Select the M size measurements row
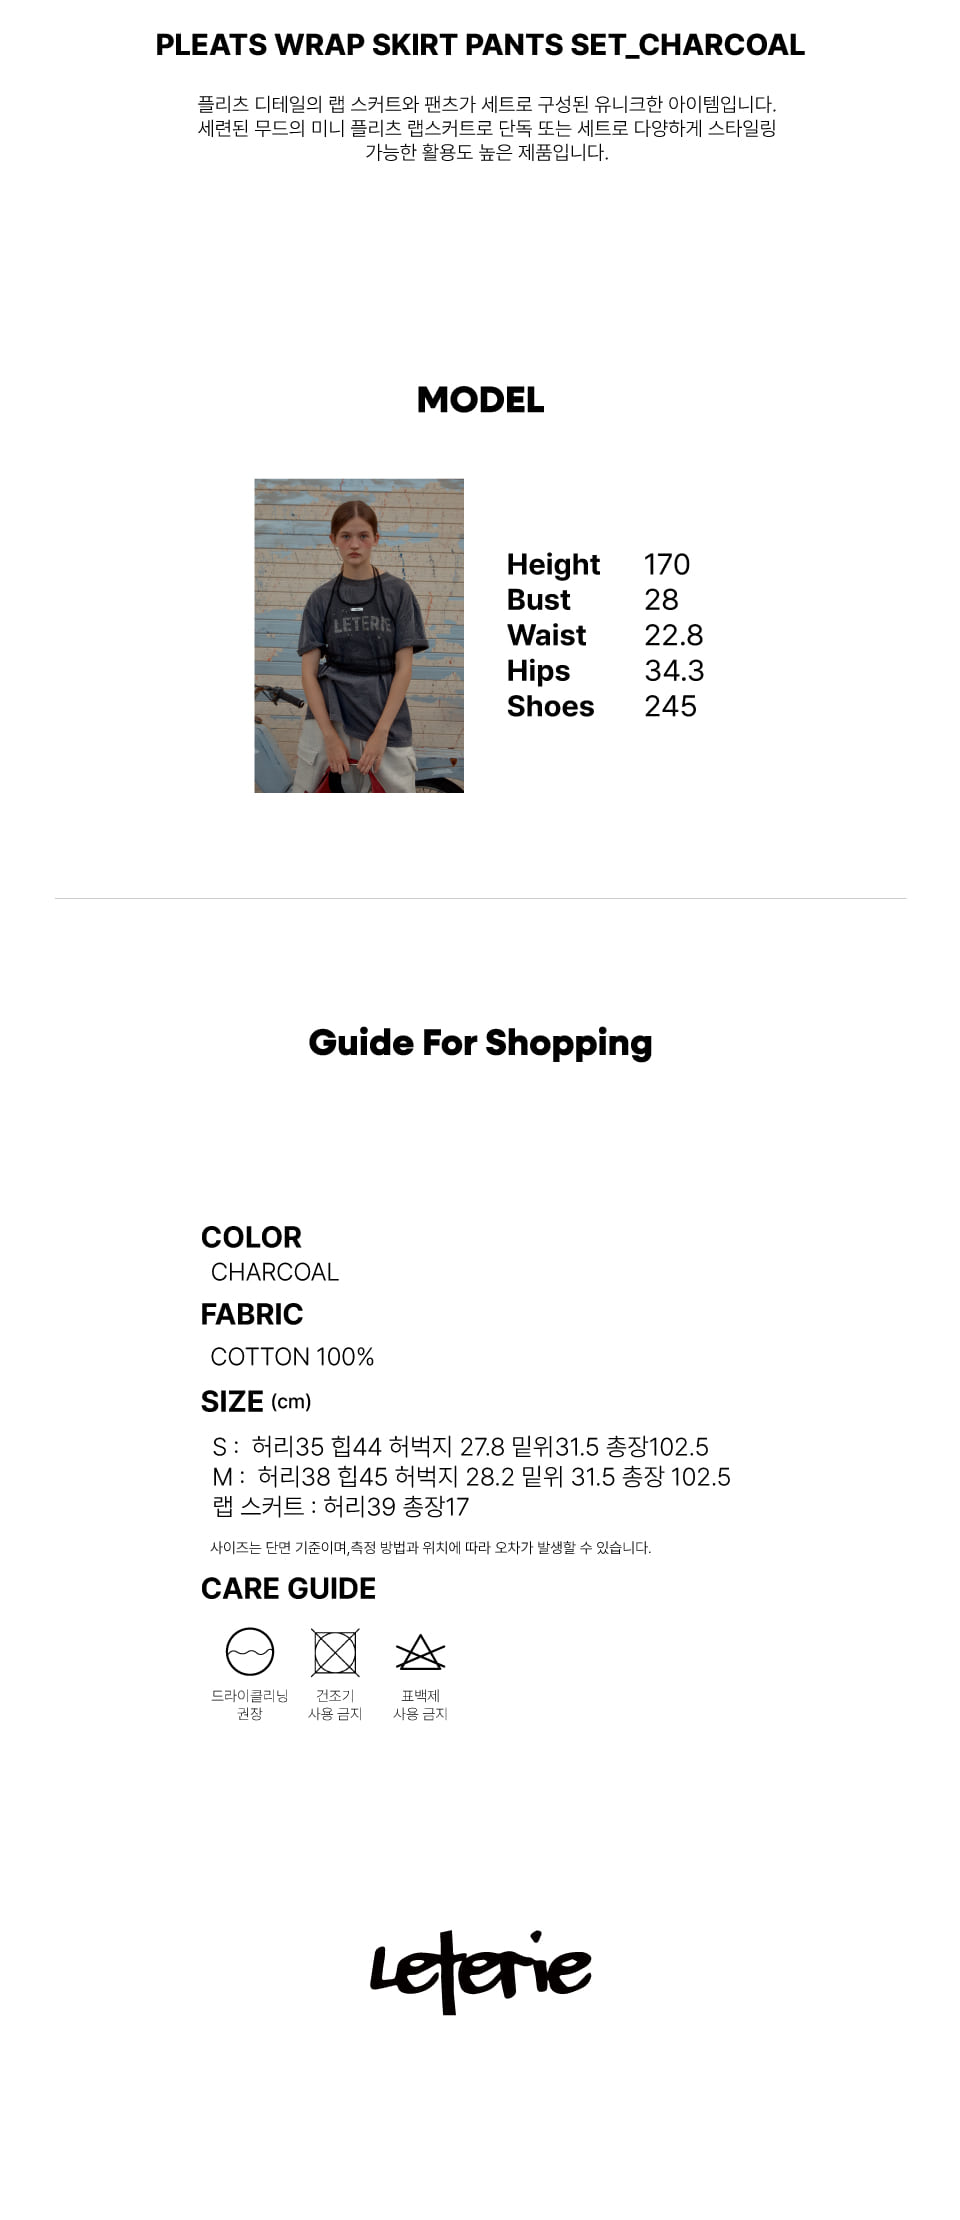Image resolution: width=960 pixels, height=2220 pixels. [471, 1477]
